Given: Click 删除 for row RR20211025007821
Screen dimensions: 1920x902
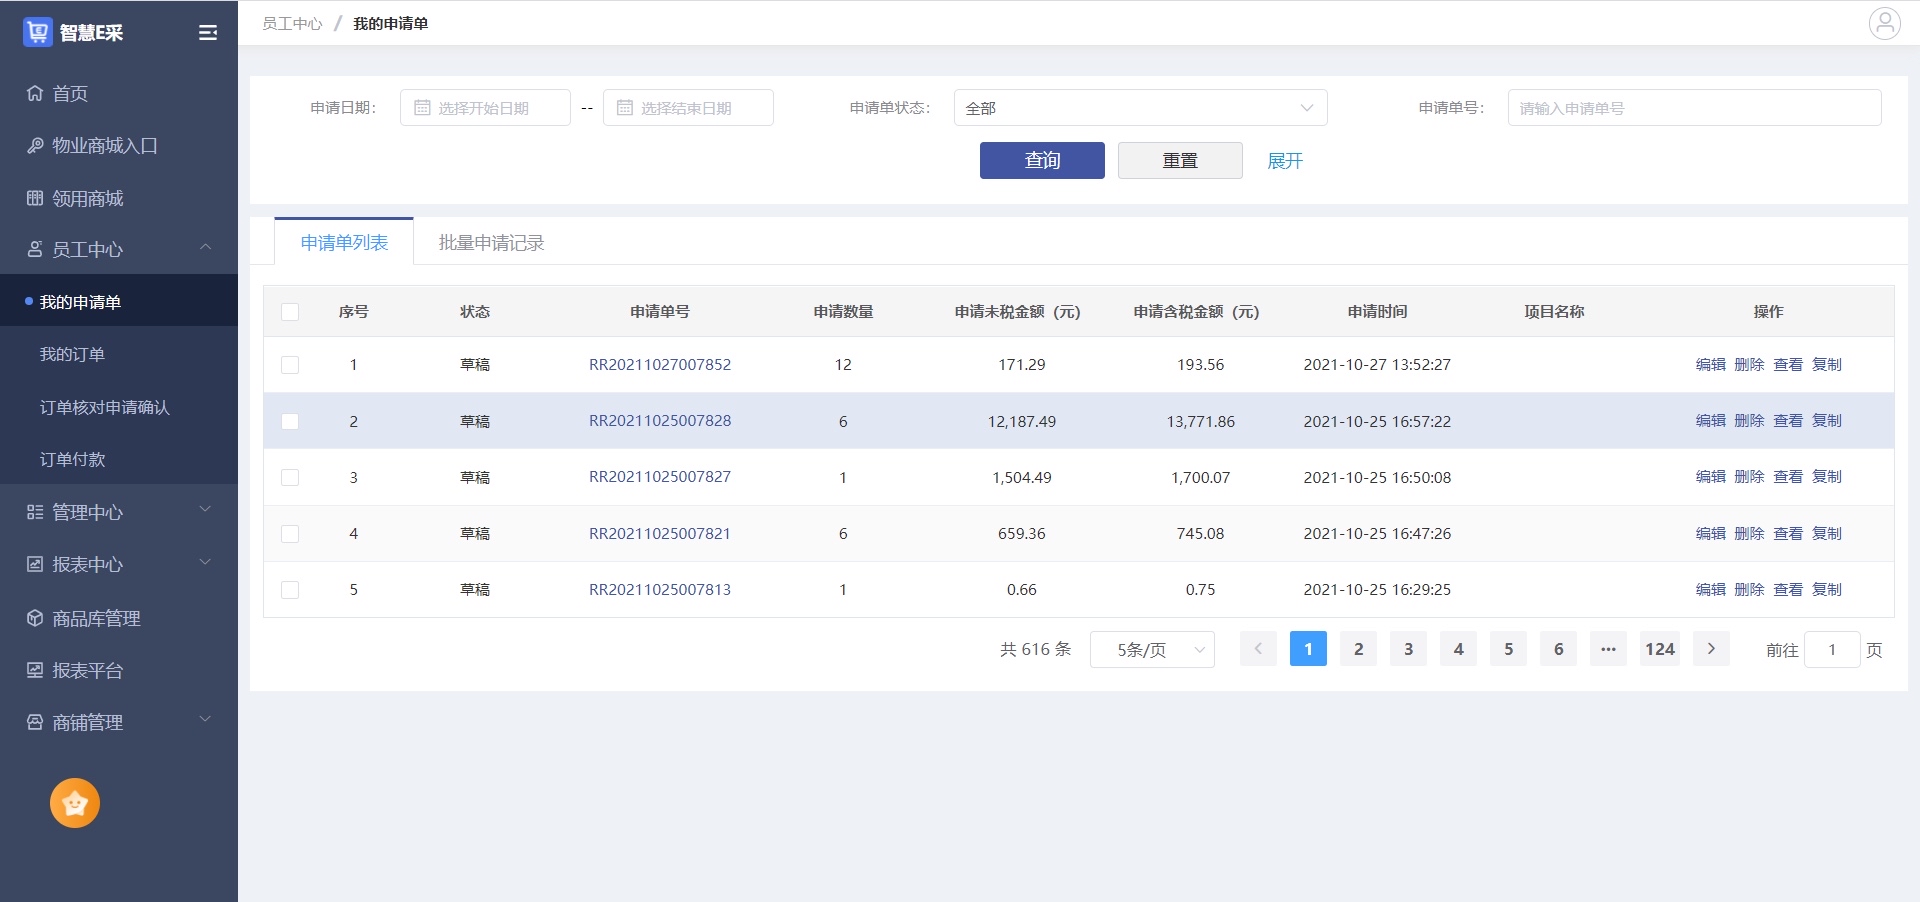Looking at the screenshot, I should click(1749, 534).
